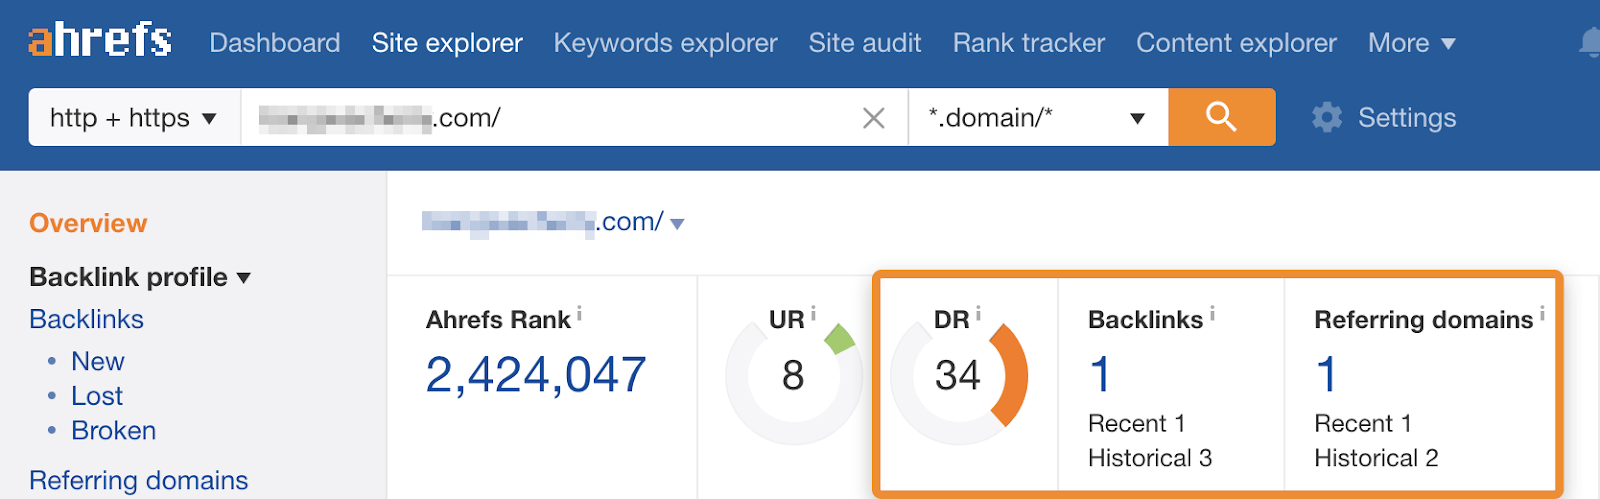The width and height of the screenshot is (1600, 499).
Task: Open Keywords explorer from top navigation
Action: (665, 43)
